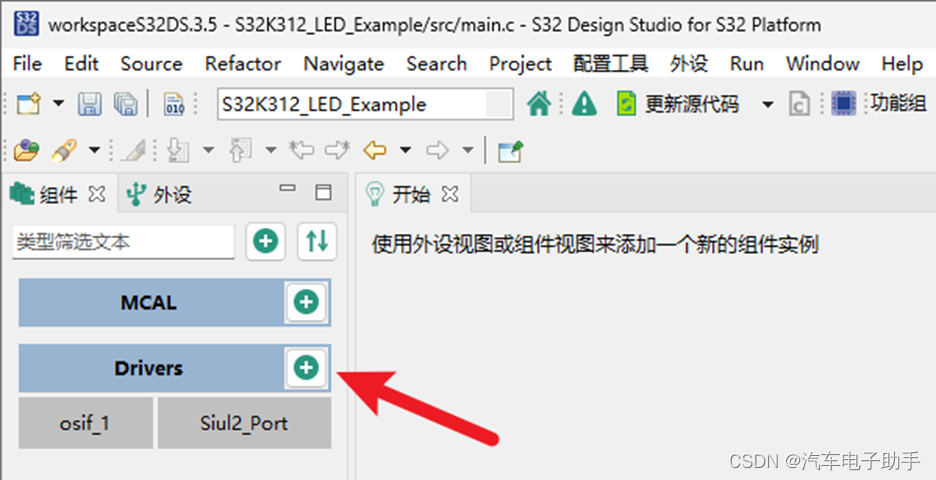Viewport: 936px width, 480px height.
Task: Select the osif_1 component
Action: (85, 423)
